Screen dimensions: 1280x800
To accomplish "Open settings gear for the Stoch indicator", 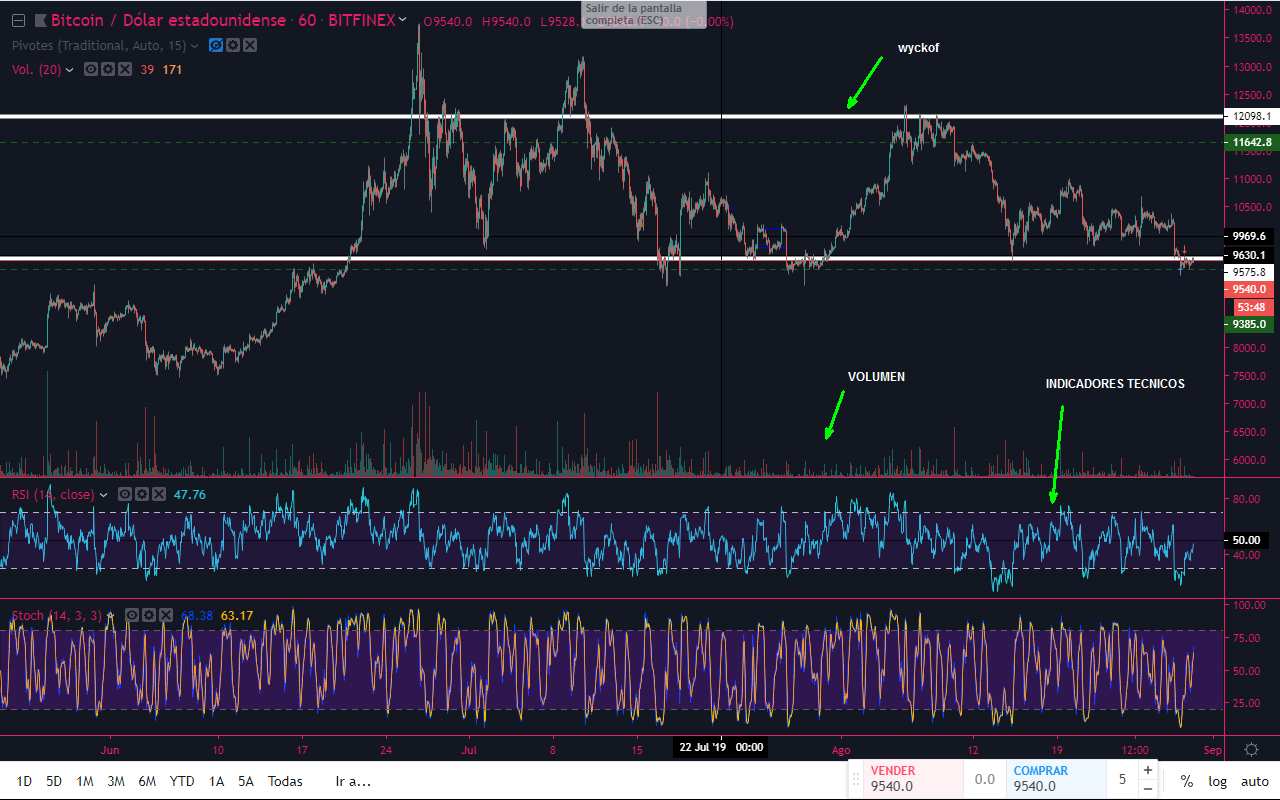I will pos(148,615).
